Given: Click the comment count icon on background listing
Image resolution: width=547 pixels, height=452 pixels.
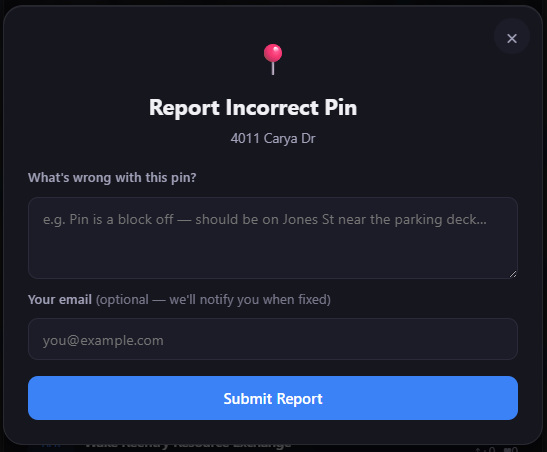Looking at the screenshot, I should pos(506,450).
